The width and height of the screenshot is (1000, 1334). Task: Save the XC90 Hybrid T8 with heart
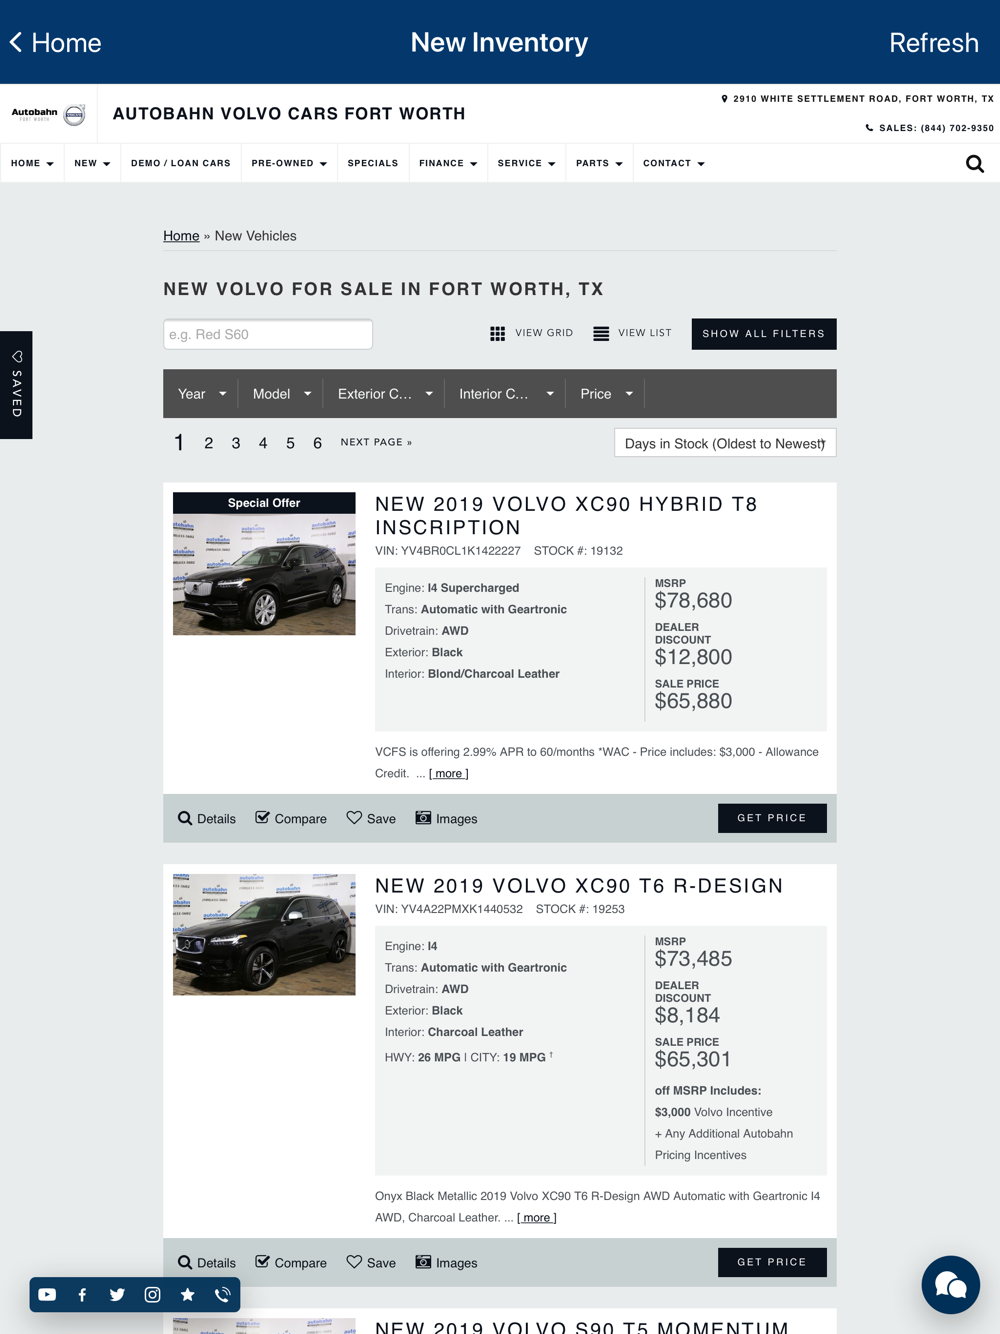click(x=371, y=818)
